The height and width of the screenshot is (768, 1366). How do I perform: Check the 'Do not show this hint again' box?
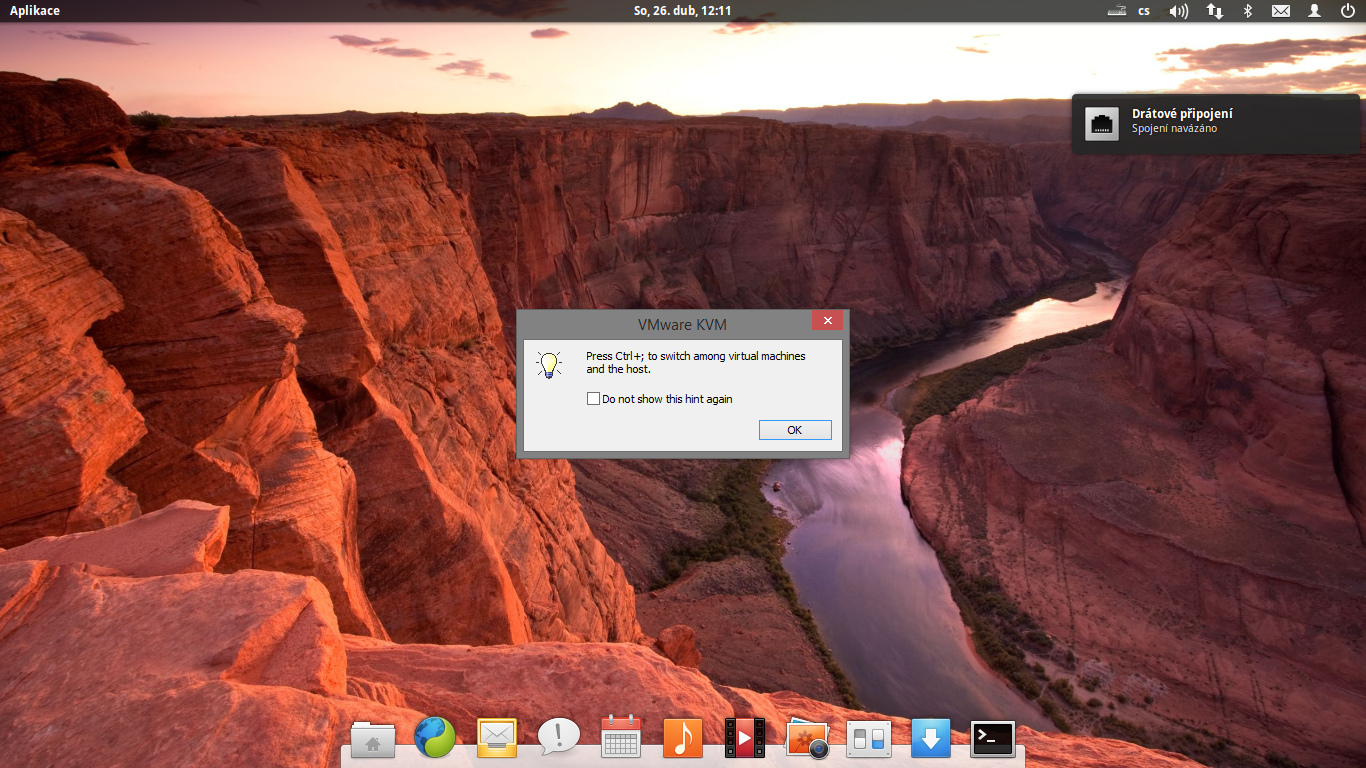pos(593,398)
